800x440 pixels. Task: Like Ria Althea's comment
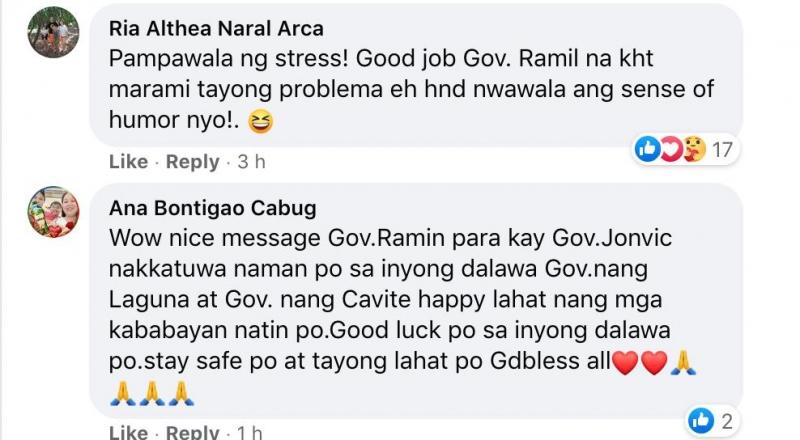click(x=128, y=162)
